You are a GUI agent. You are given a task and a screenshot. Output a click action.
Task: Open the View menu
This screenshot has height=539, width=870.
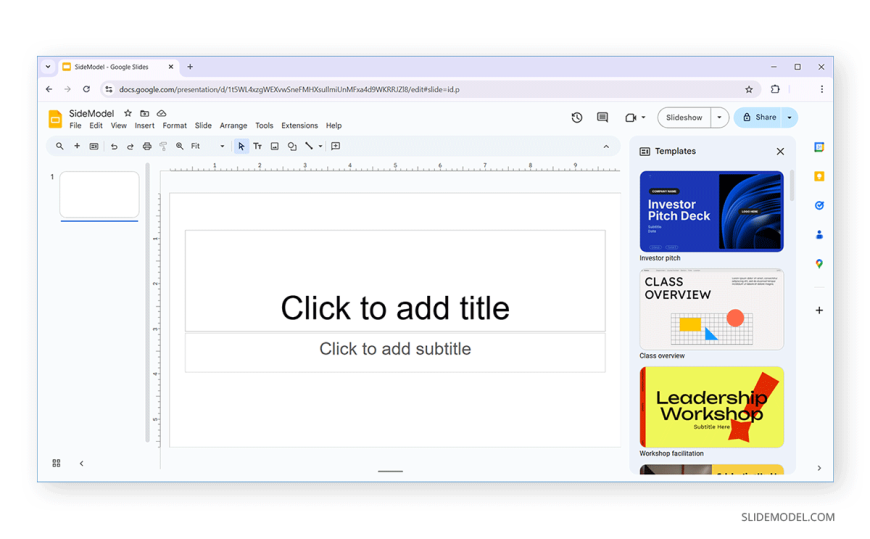[118, 126]
